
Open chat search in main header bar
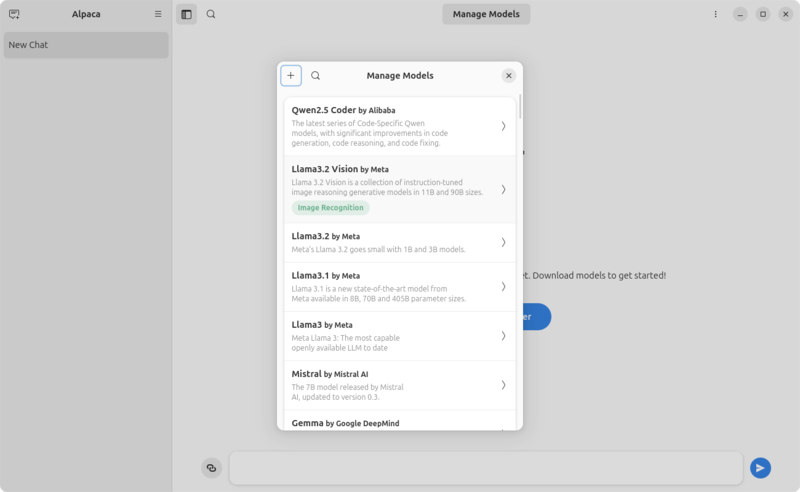click(x=211, y=15)
